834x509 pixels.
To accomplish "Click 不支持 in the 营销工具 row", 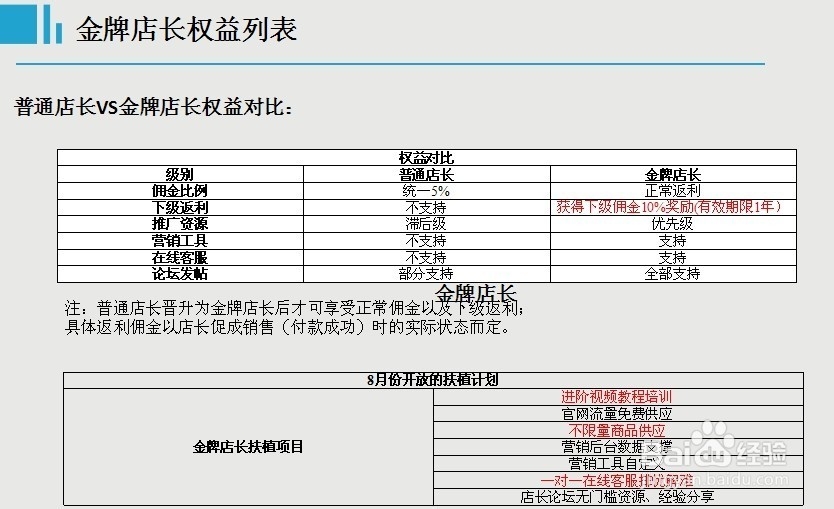I will tap(427, 240).
